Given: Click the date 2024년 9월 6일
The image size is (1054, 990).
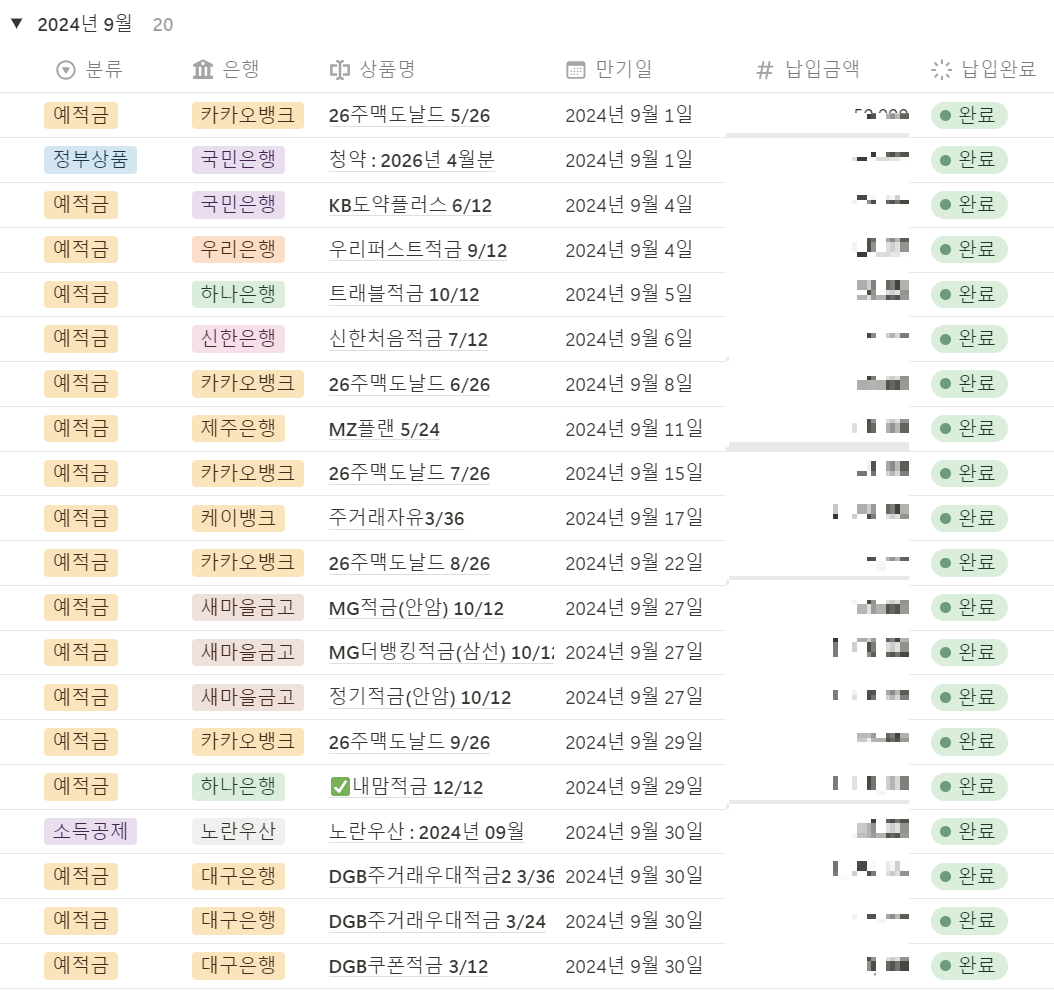Looking at the screenshot, I should click(629, 339).
